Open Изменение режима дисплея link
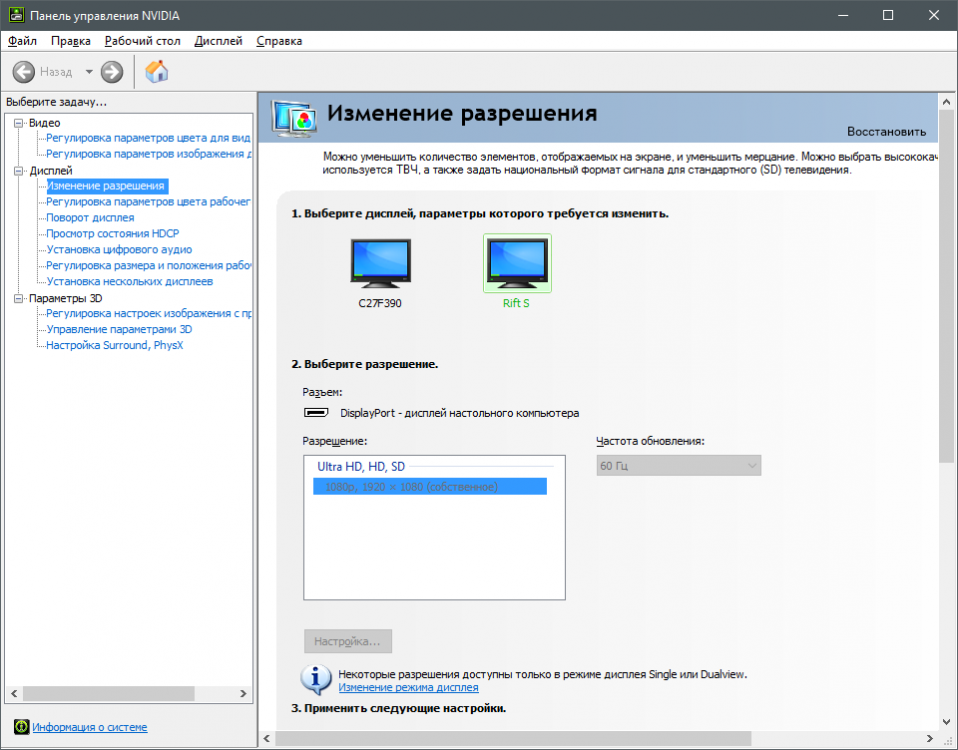This screenshot has width=958, height=750. [408, 688]
